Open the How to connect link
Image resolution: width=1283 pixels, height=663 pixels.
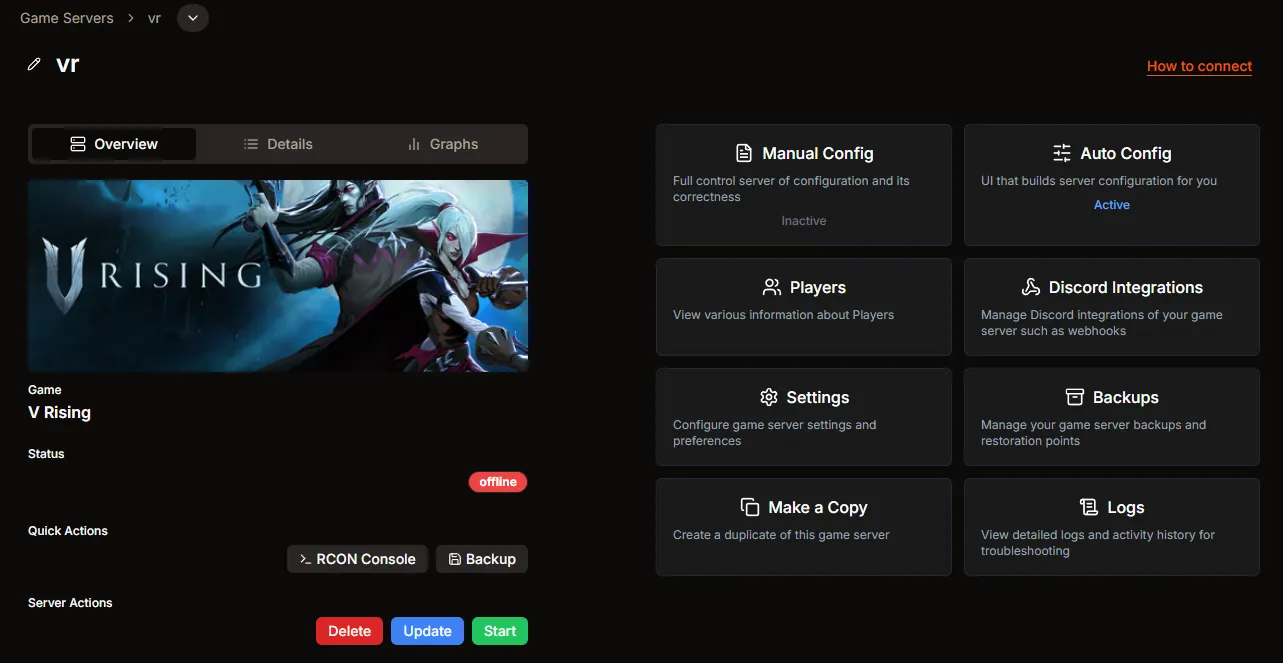pos(1199,66)
